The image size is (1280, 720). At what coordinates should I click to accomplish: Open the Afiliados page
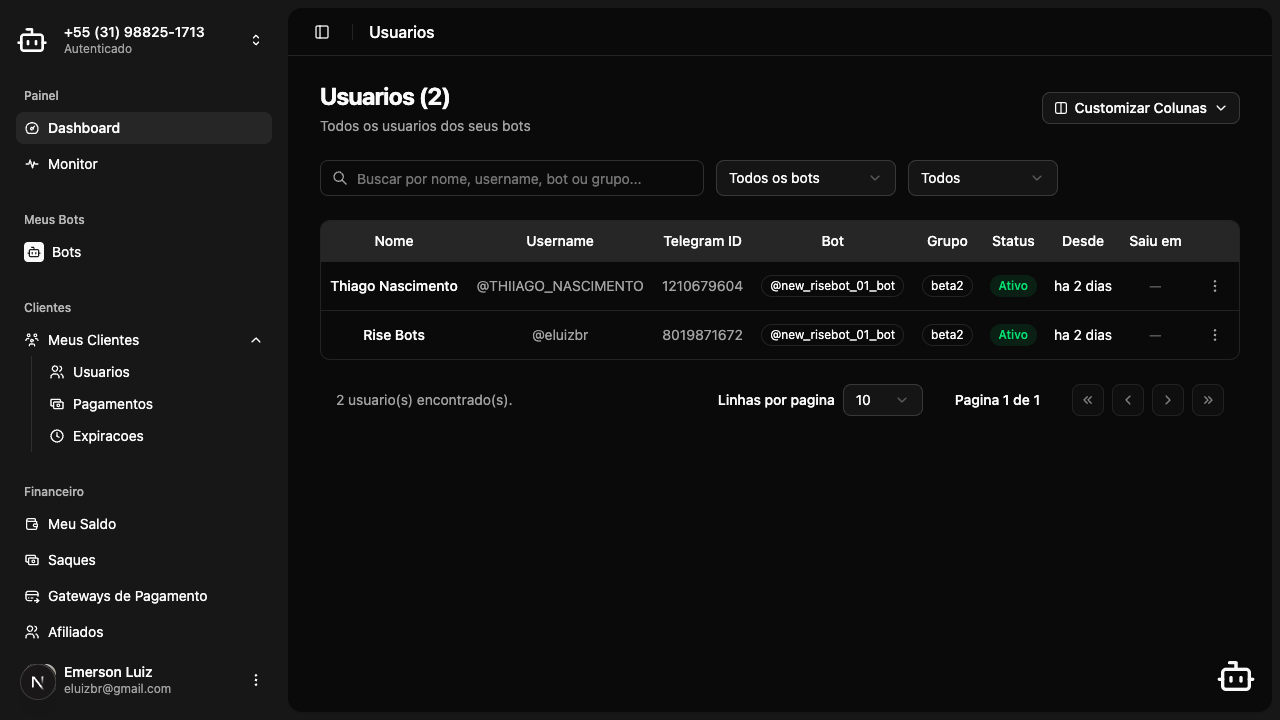[144, 632]
